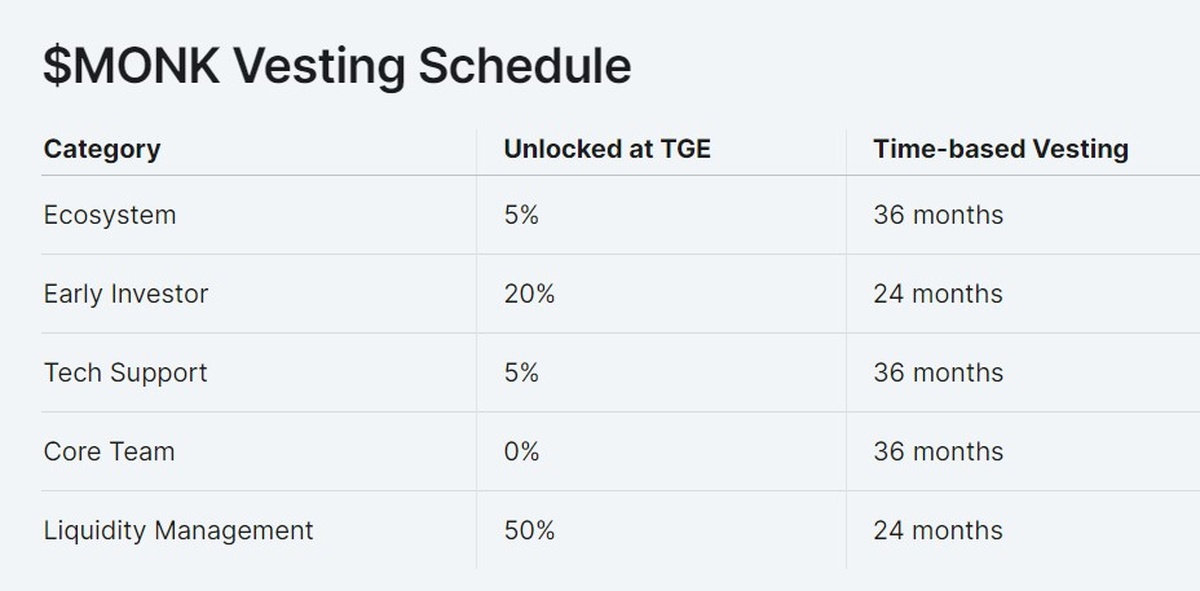Click the Ecosystem category cell
This screenshot has height=591, width=1200.
pyautogui.click(x=110, y=215)
